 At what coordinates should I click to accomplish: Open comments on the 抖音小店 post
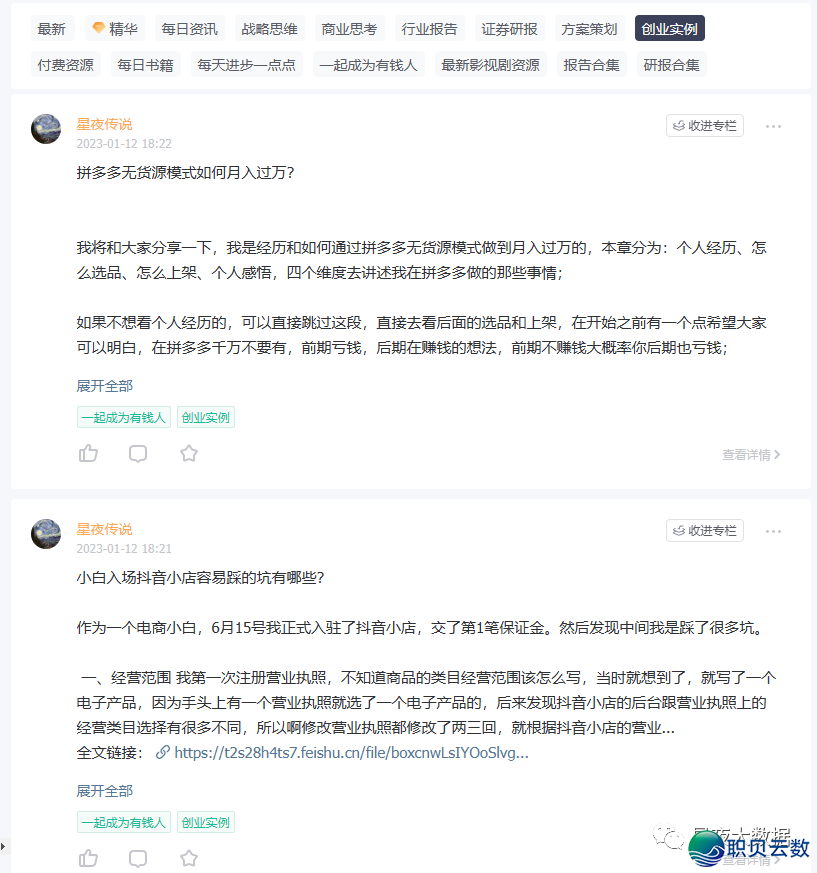(138, 859)
